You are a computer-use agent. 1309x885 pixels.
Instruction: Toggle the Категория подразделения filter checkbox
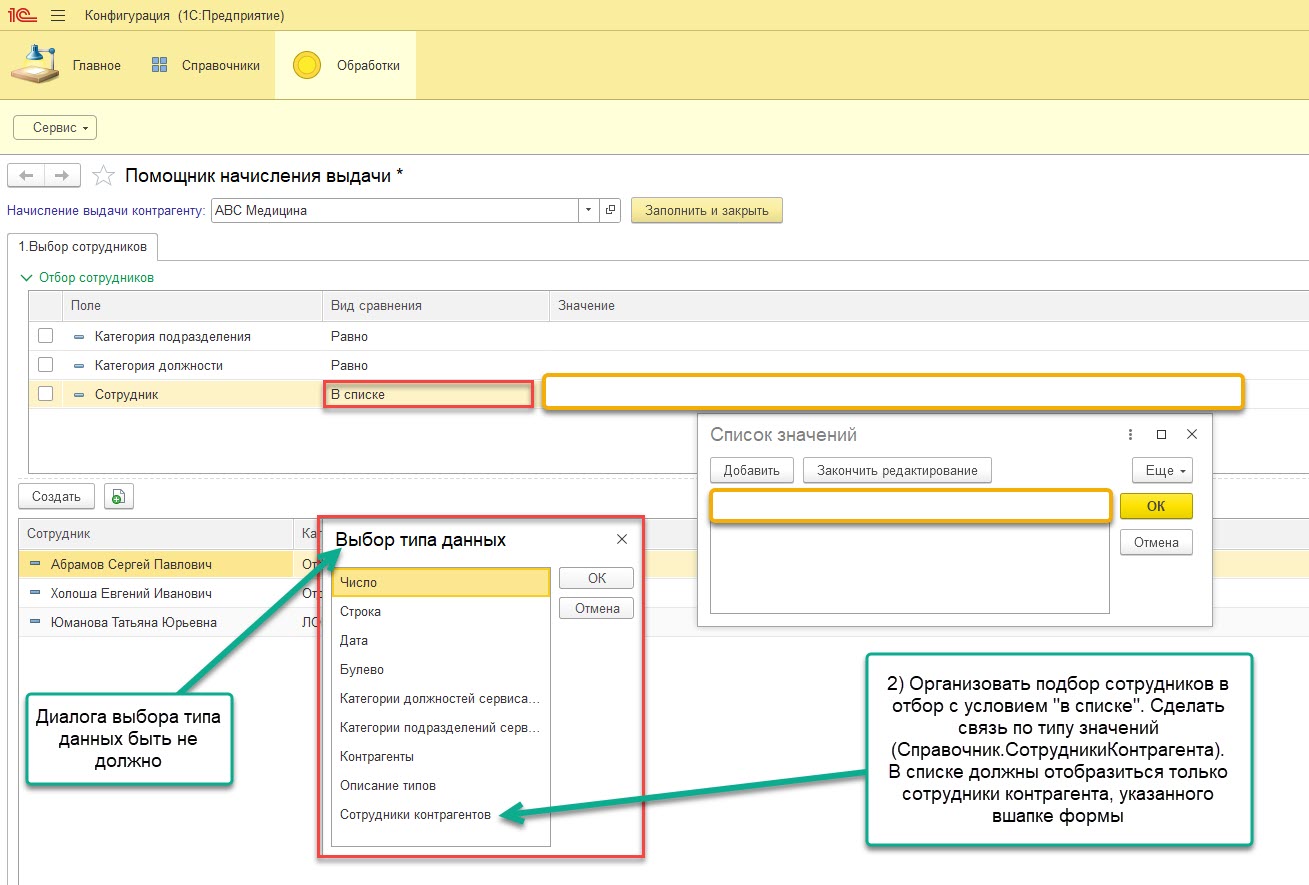(45, 336)
